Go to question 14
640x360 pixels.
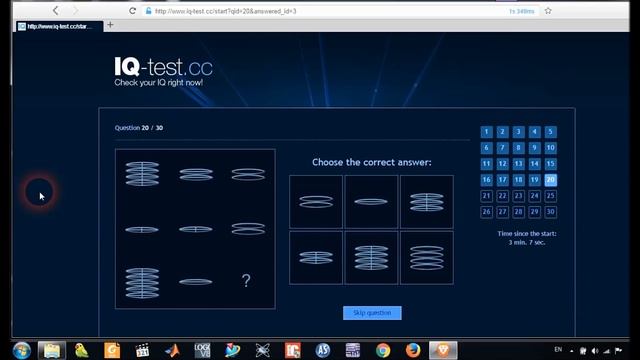click(x=534, y=164)
